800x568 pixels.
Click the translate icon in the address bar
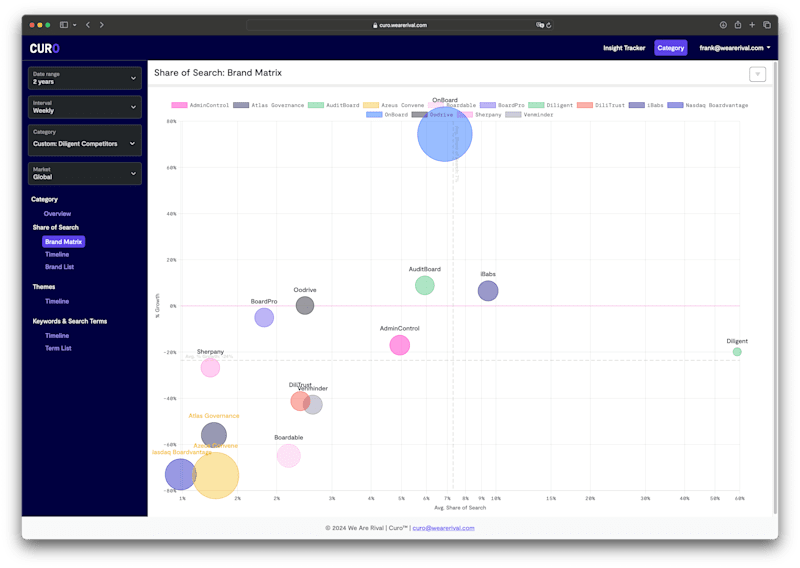(539, 25)
